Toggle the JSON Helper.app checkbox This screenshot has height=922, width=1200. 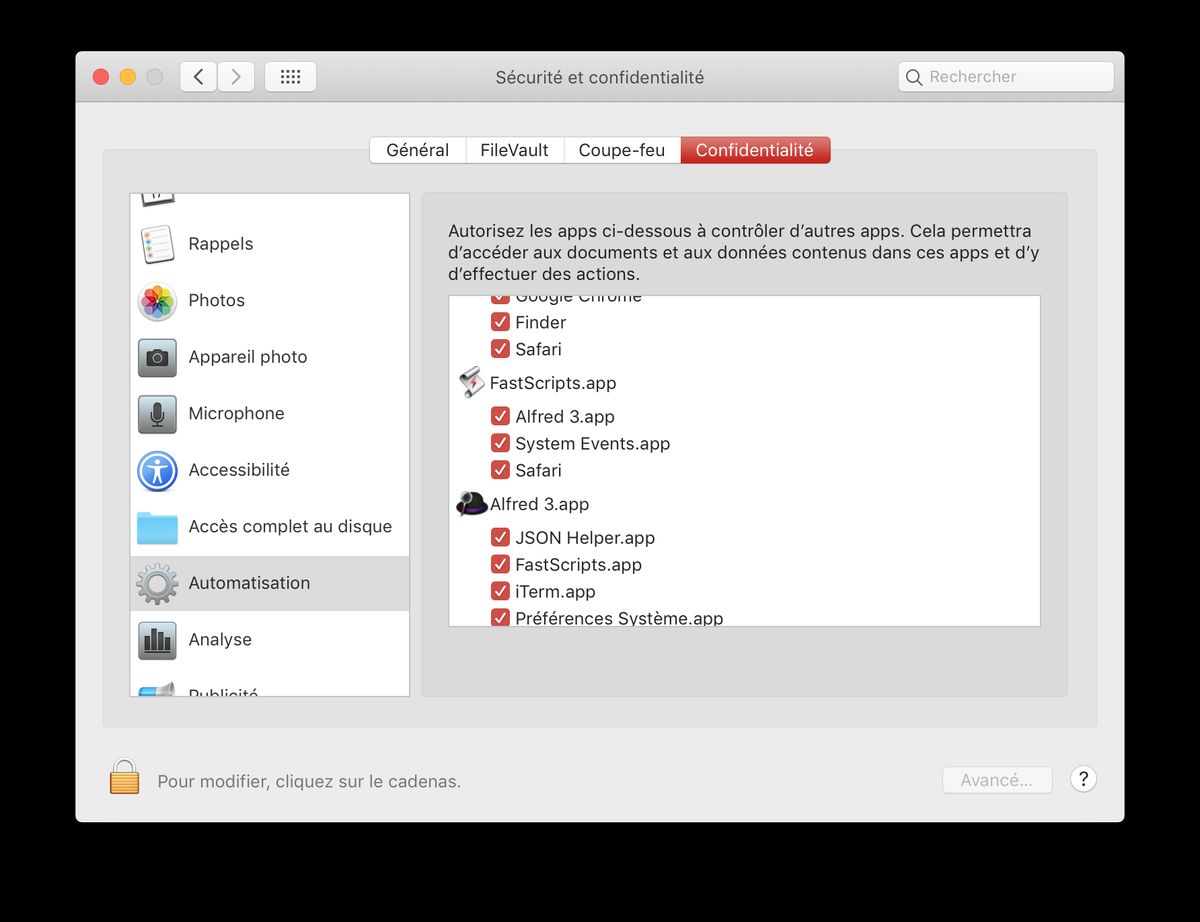[x=500, y=538]
